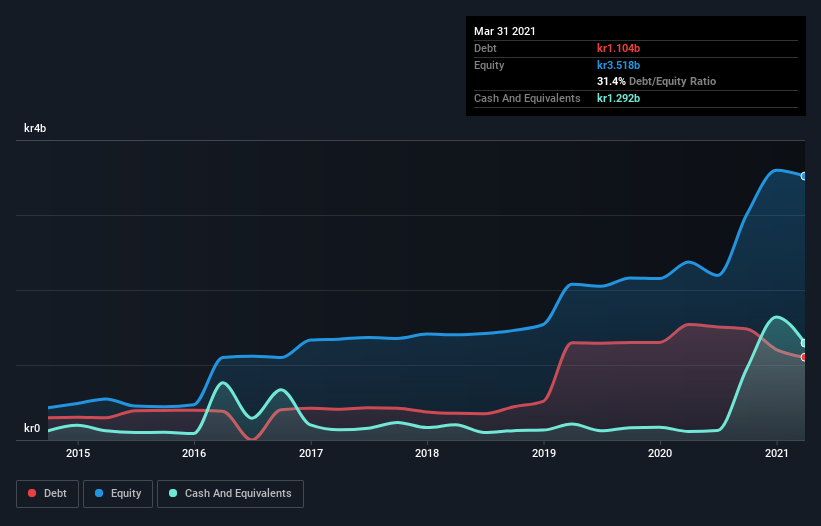The width and height of the screenshot is (821, 526).
Task: Click the red Debt endpoint marker
Action: point(804,357)
